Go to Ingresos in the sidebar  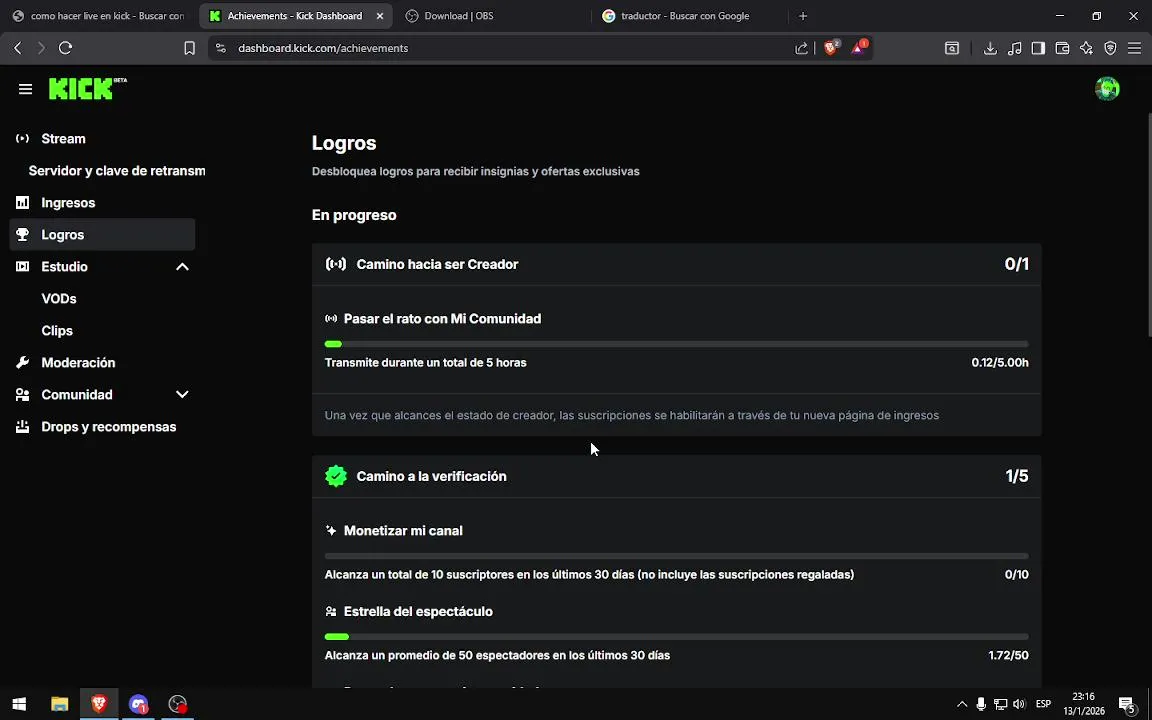click(68, 203)
